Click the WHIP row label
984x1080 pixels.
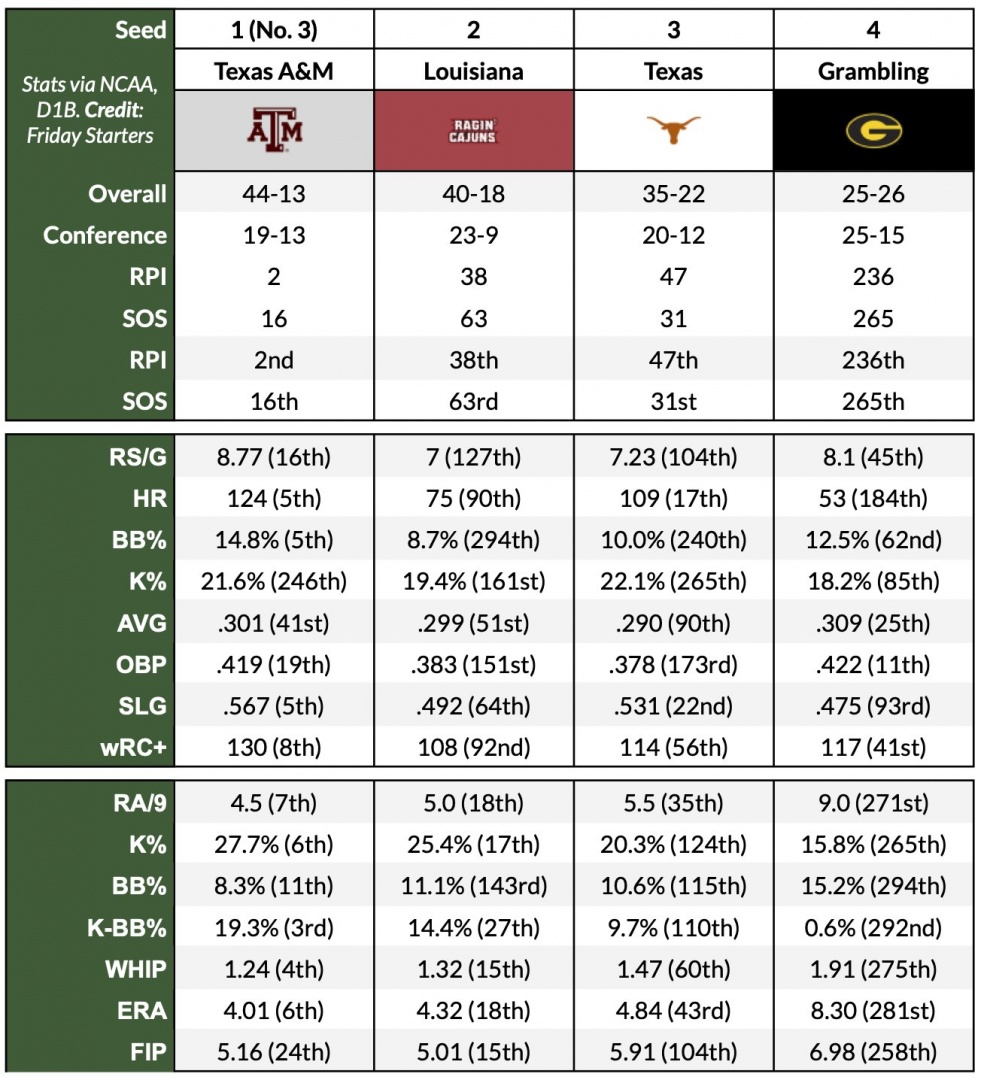135,969
